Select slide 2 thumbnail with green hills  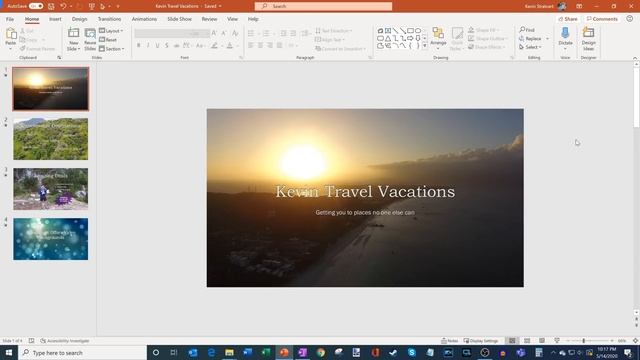[x=51, y=139]
